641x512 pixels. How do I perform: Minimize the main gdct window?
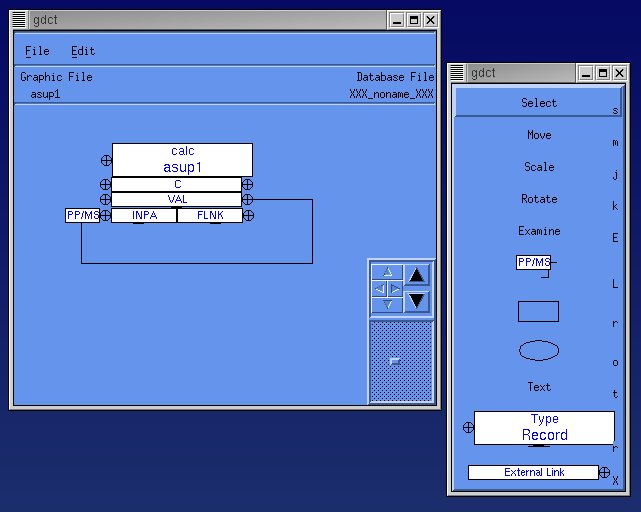396,20
